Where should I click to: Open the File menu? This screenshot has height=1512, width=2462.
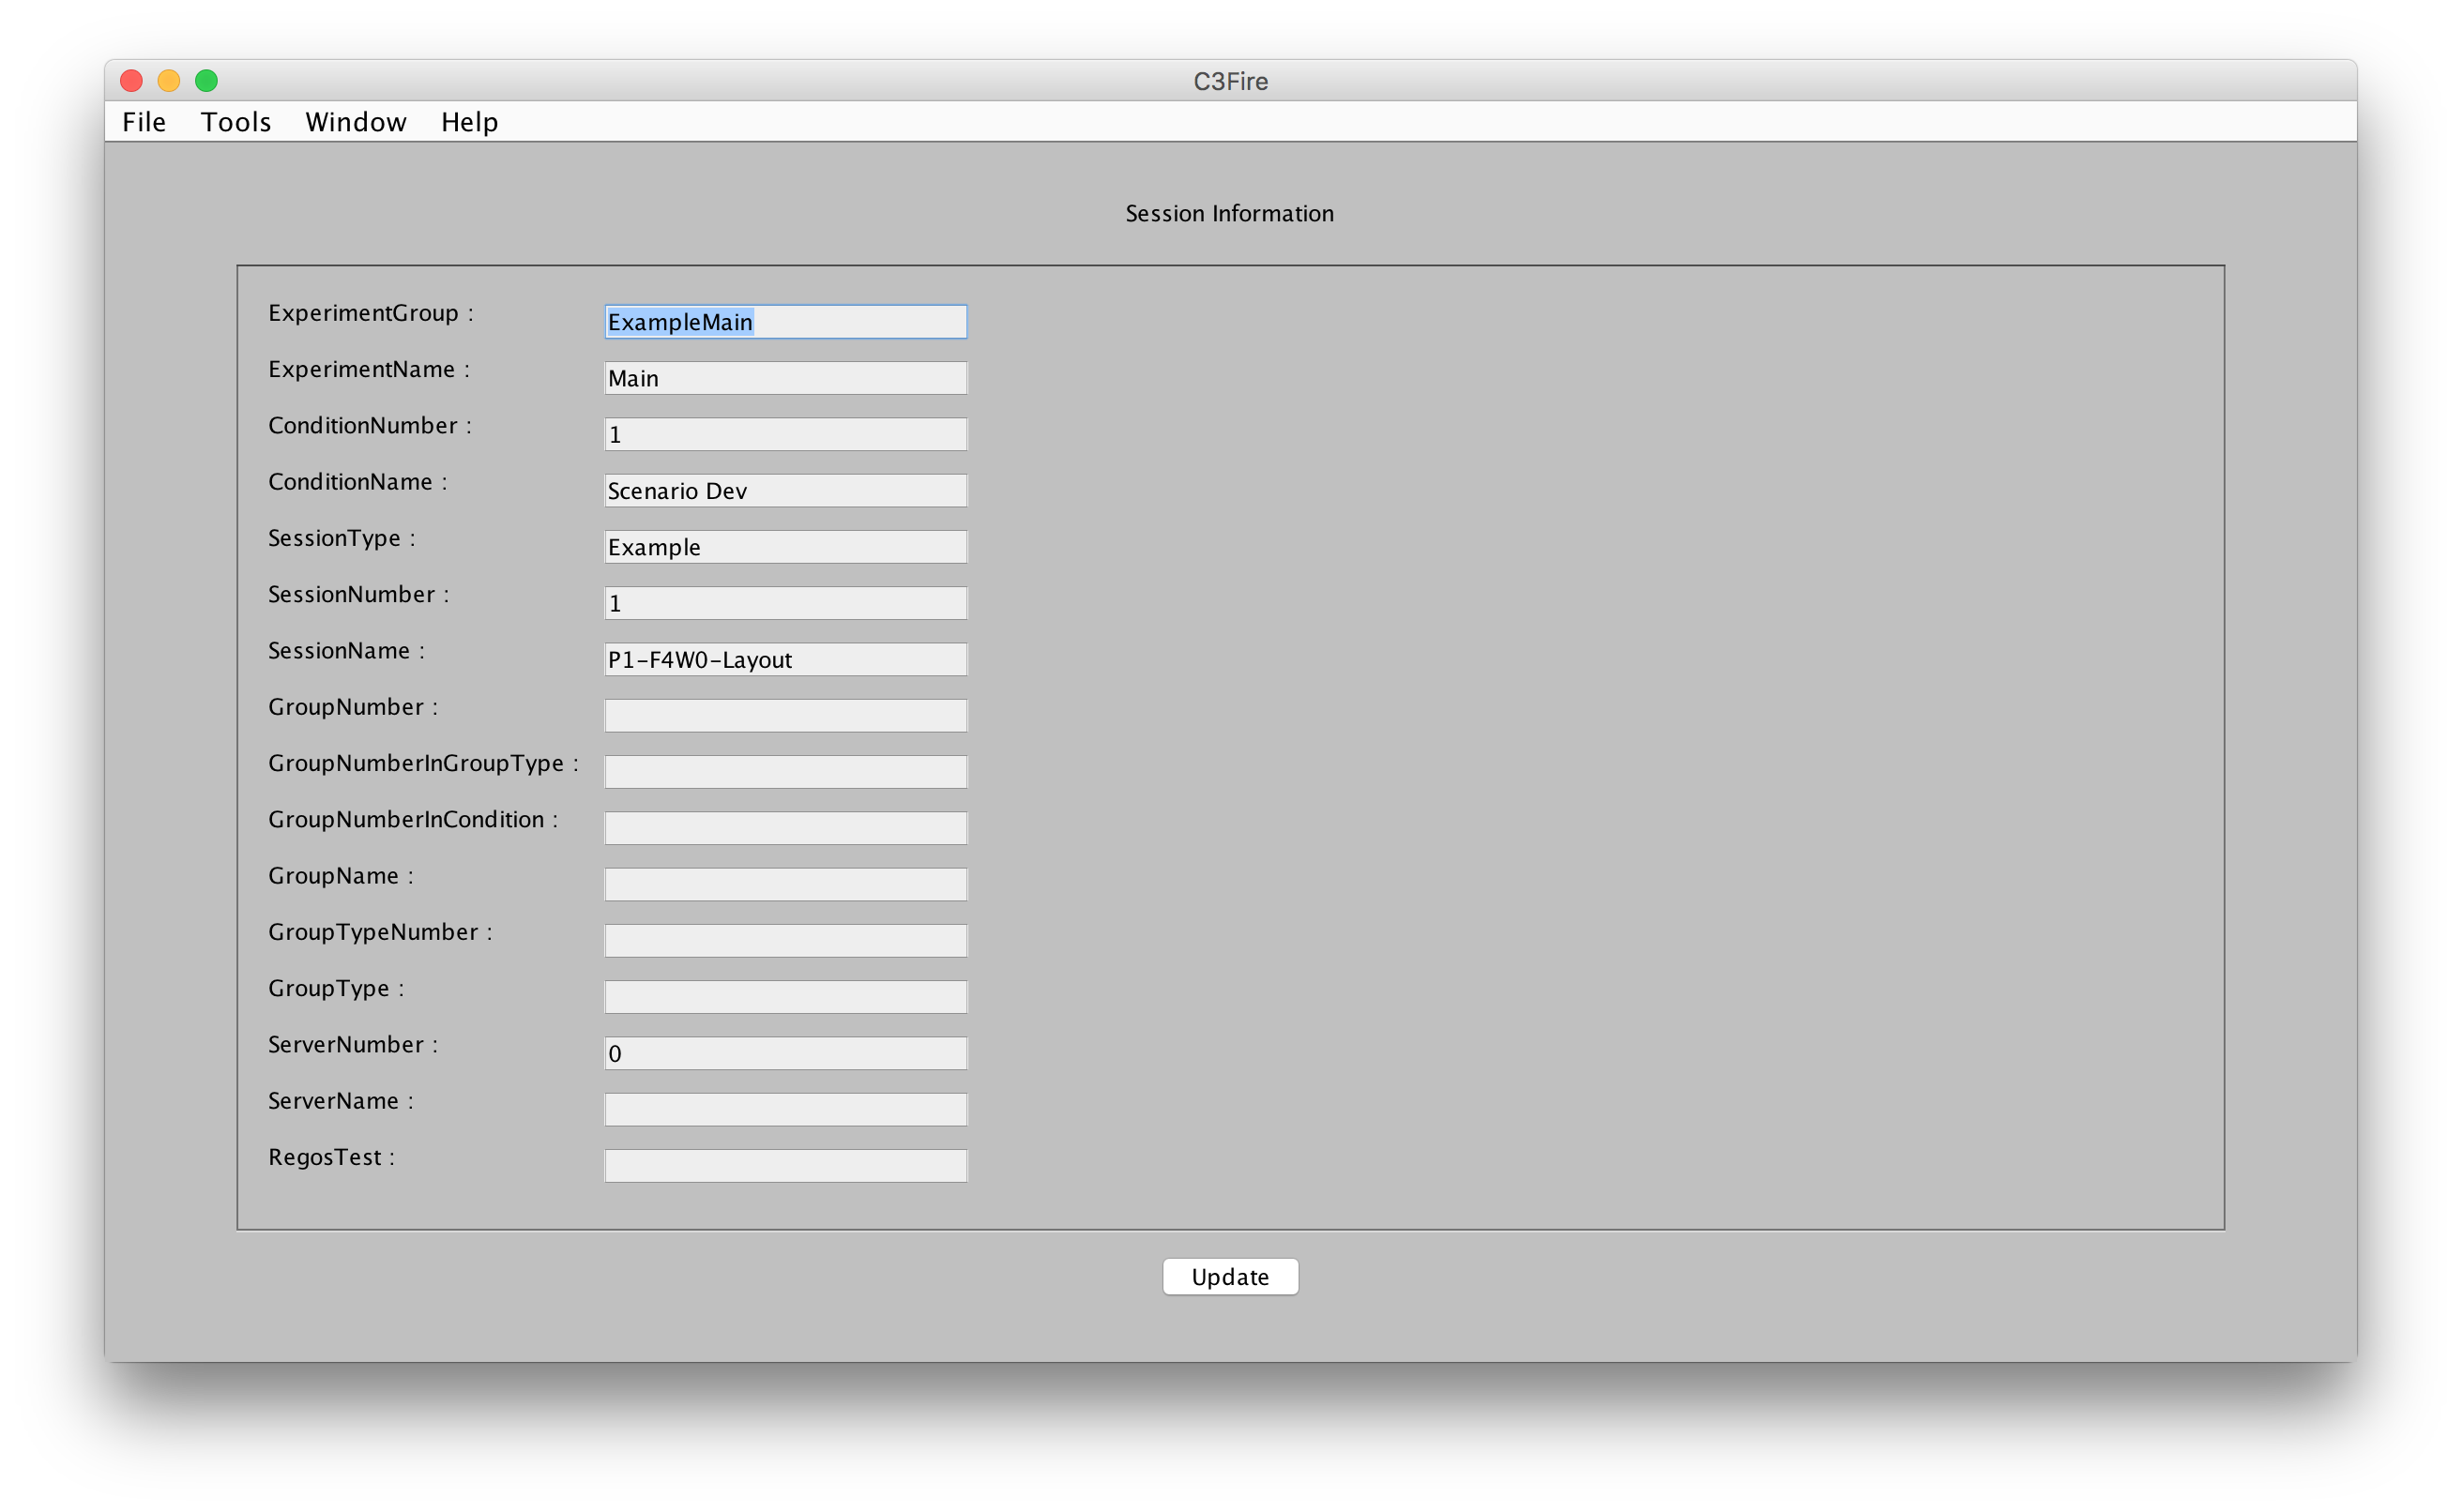144,122
